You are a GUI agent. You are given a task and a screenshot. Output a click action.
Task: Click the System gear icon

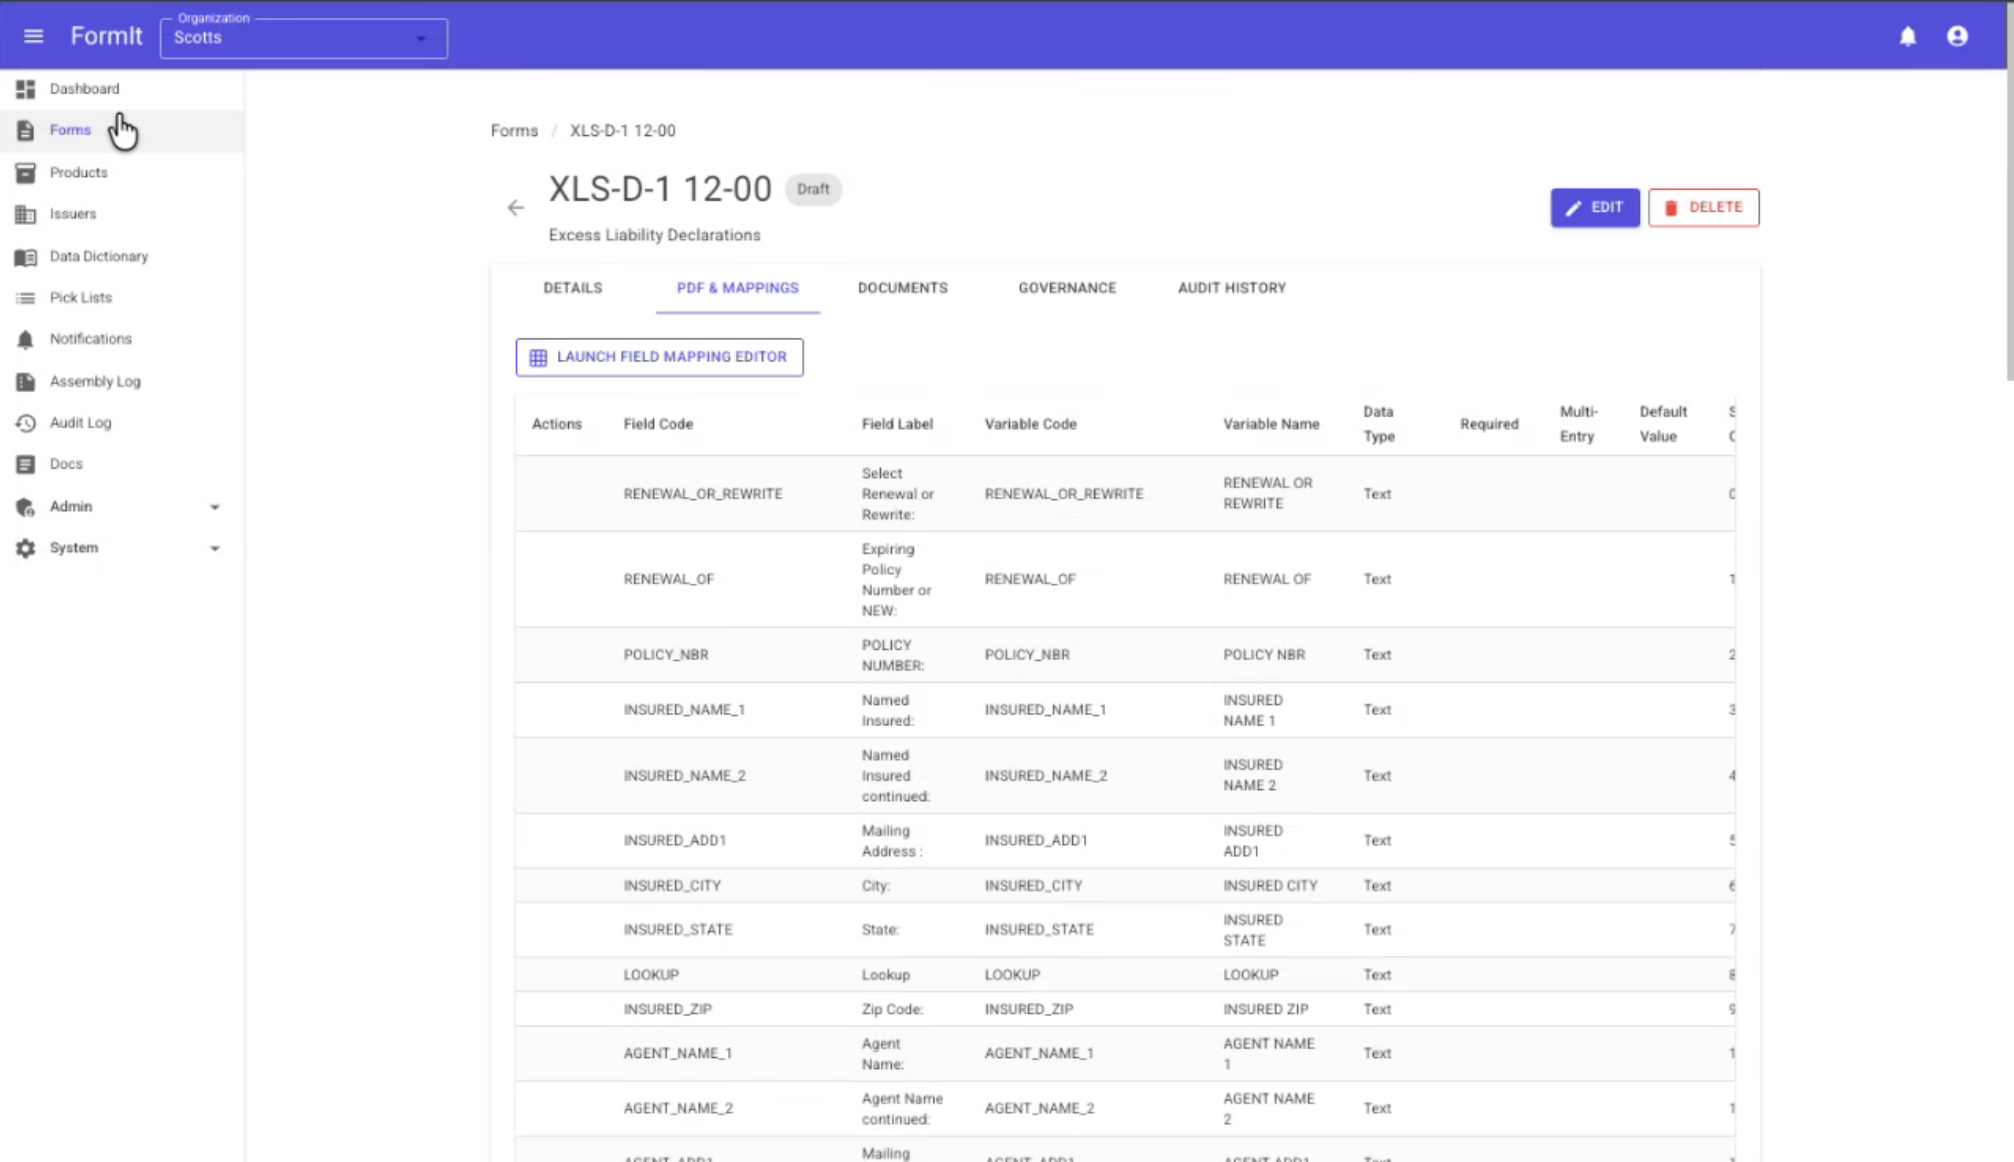26,548
